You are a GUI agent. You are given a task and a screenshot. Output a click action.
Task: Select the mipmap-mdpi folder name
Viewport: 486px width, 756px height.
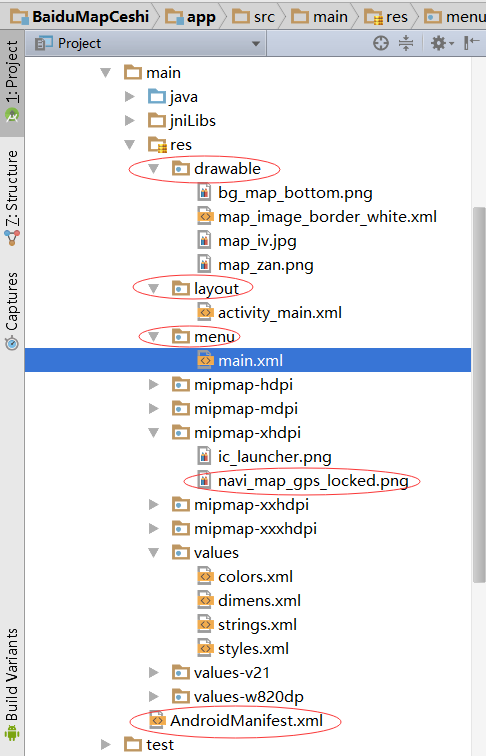pyautogui.click(x=245, y=409)
